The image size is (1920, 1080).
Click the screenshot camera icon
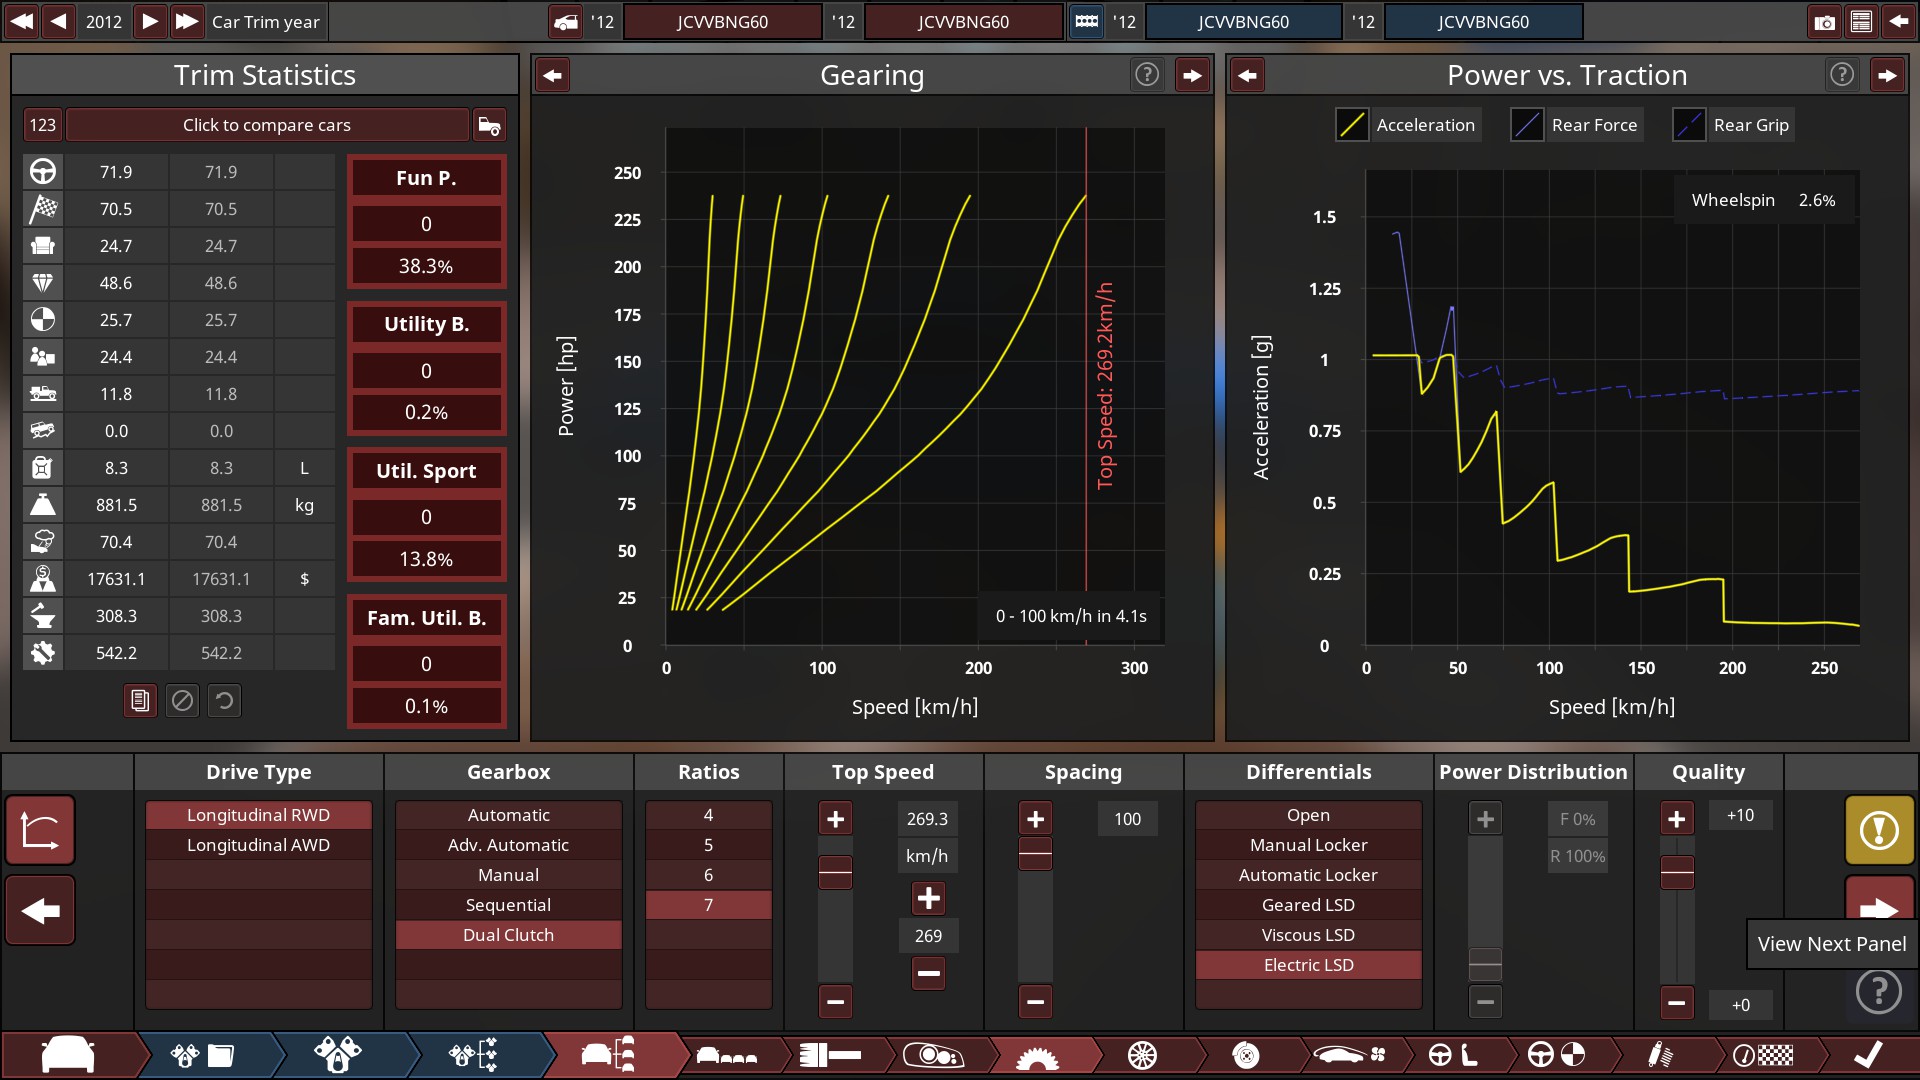point(1824,21)
